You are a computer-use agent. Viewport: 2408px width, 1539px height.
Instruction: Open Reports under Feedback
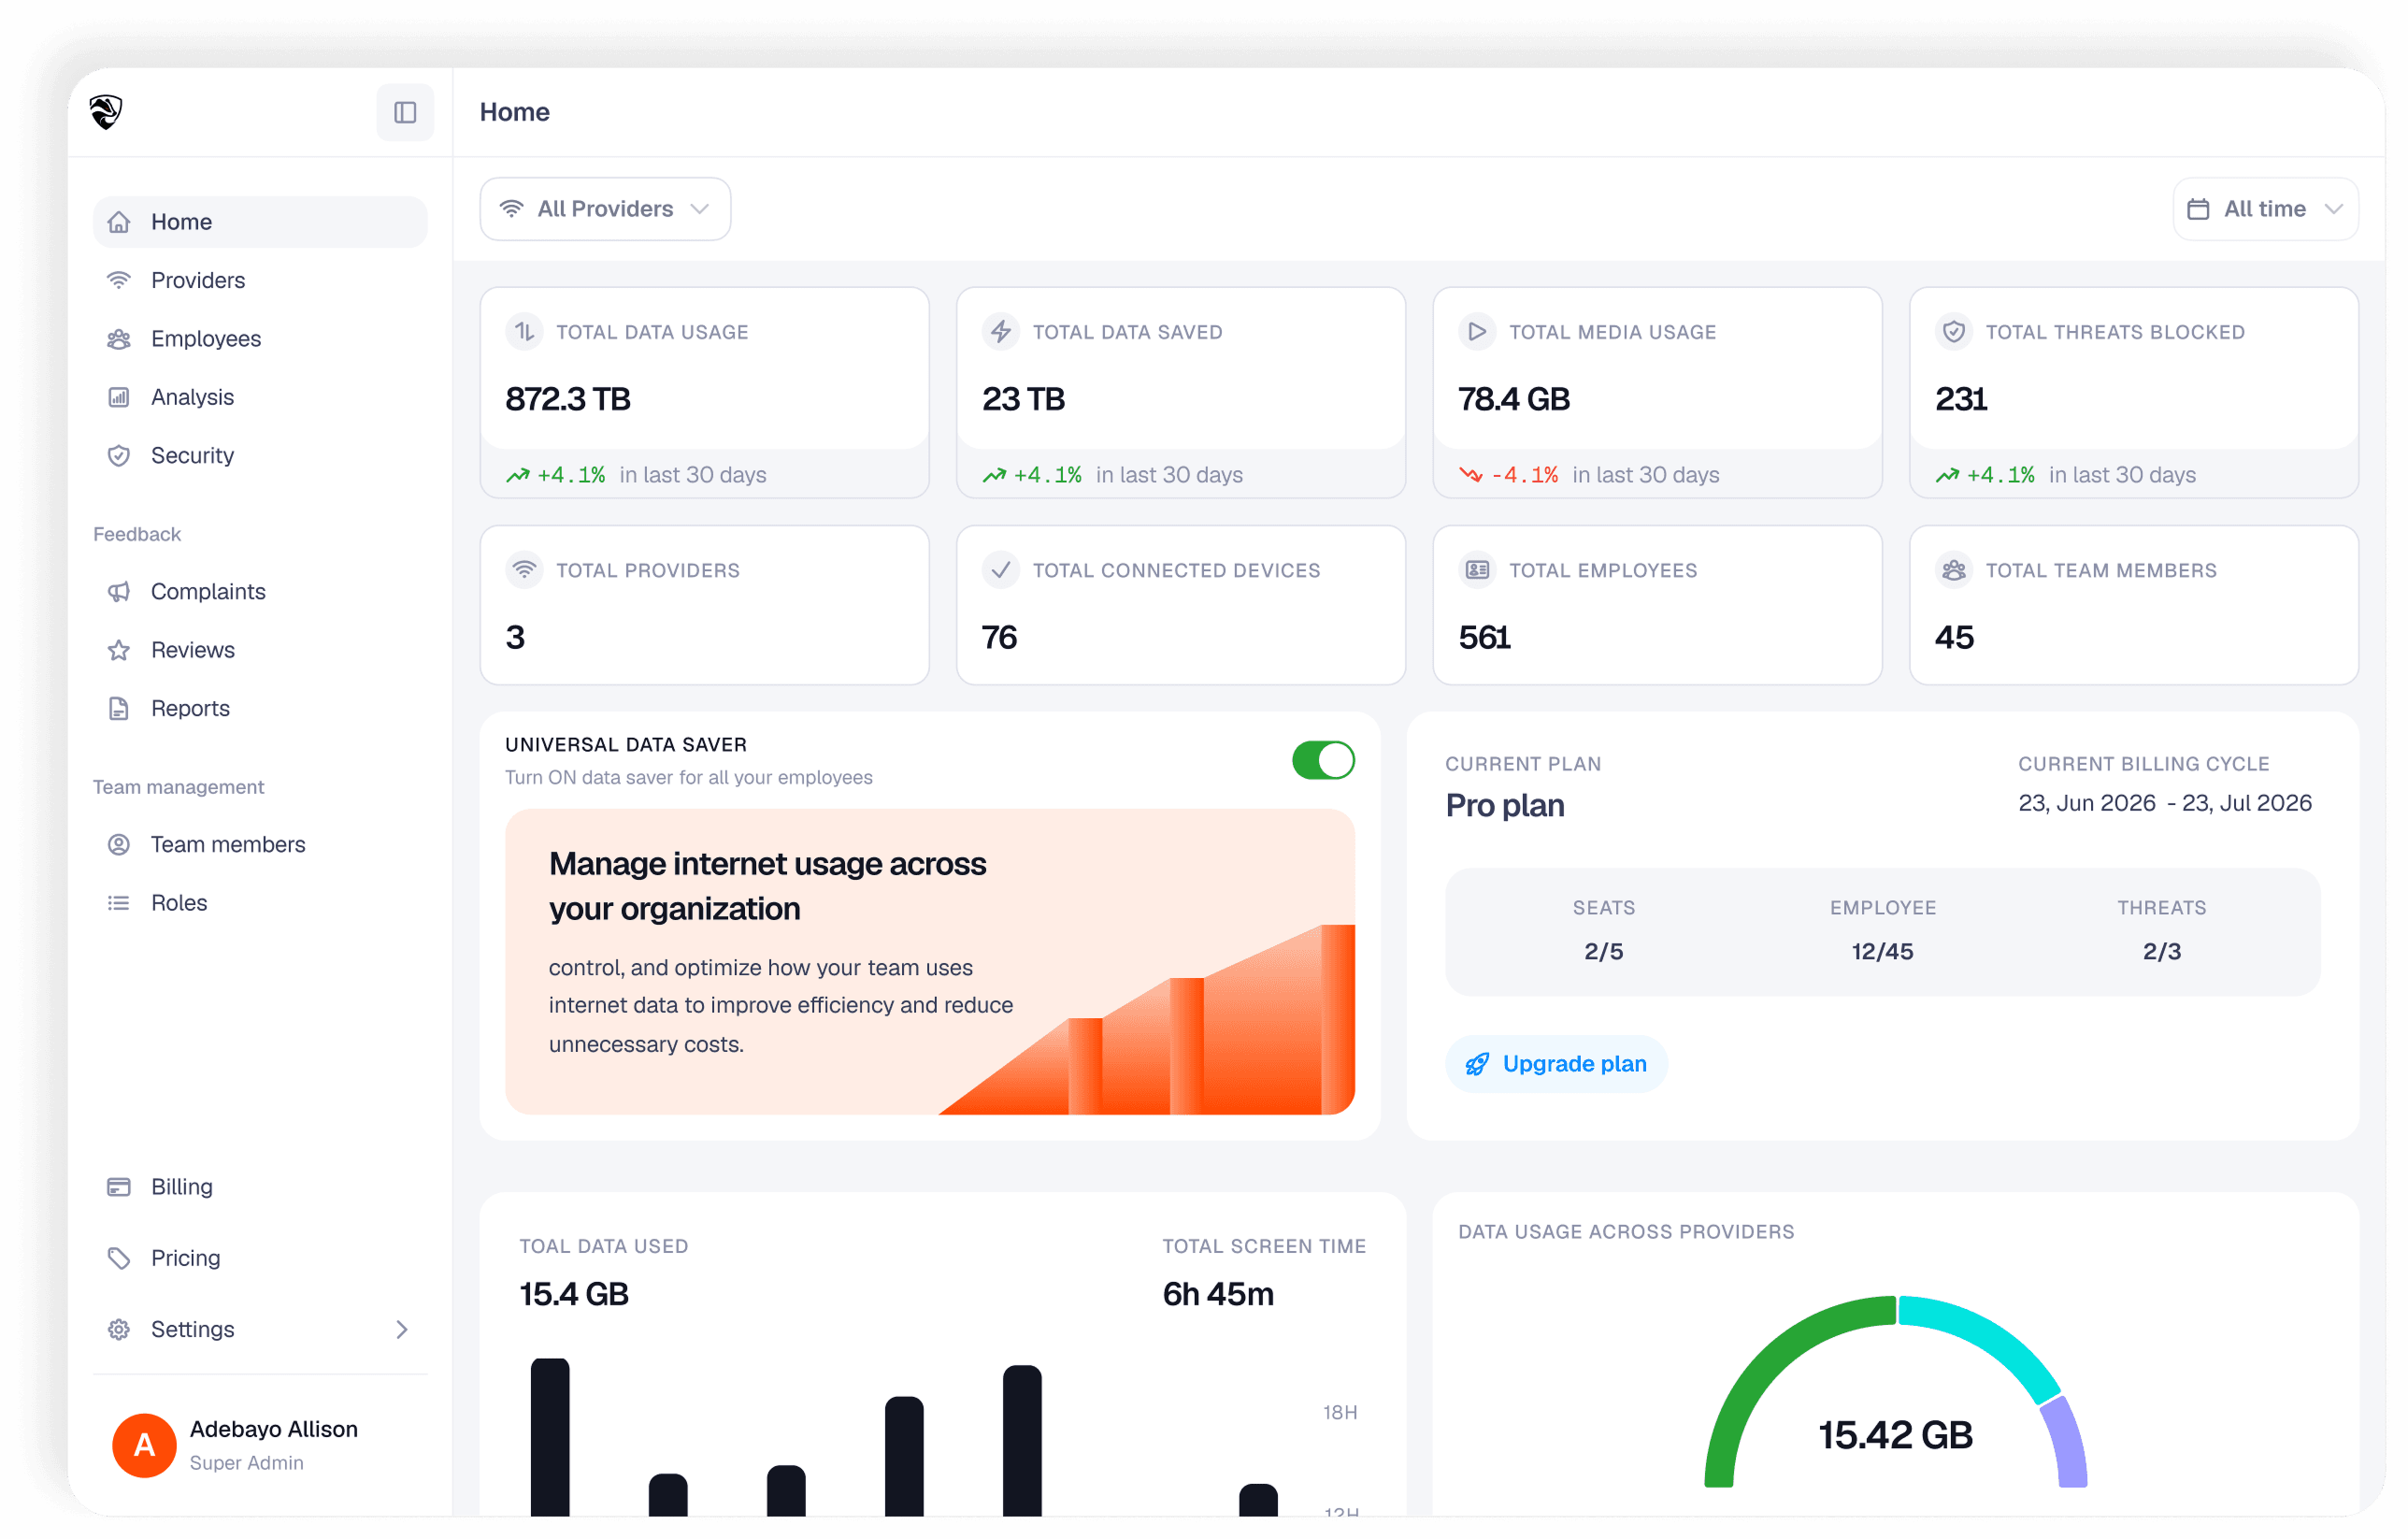pyautogui.click(x=260, y=708)
